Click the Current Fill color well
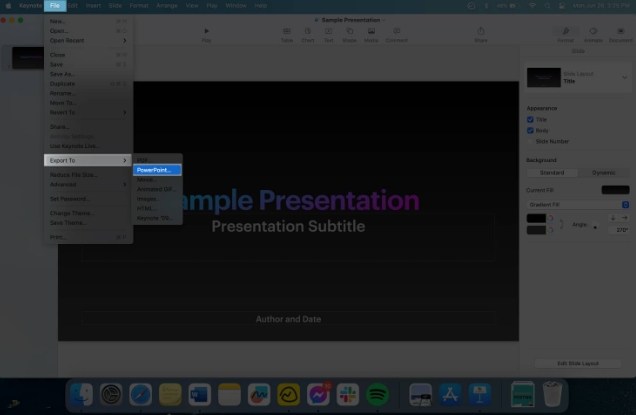This screenshot has width=636, height=415. tap(615, 190)
